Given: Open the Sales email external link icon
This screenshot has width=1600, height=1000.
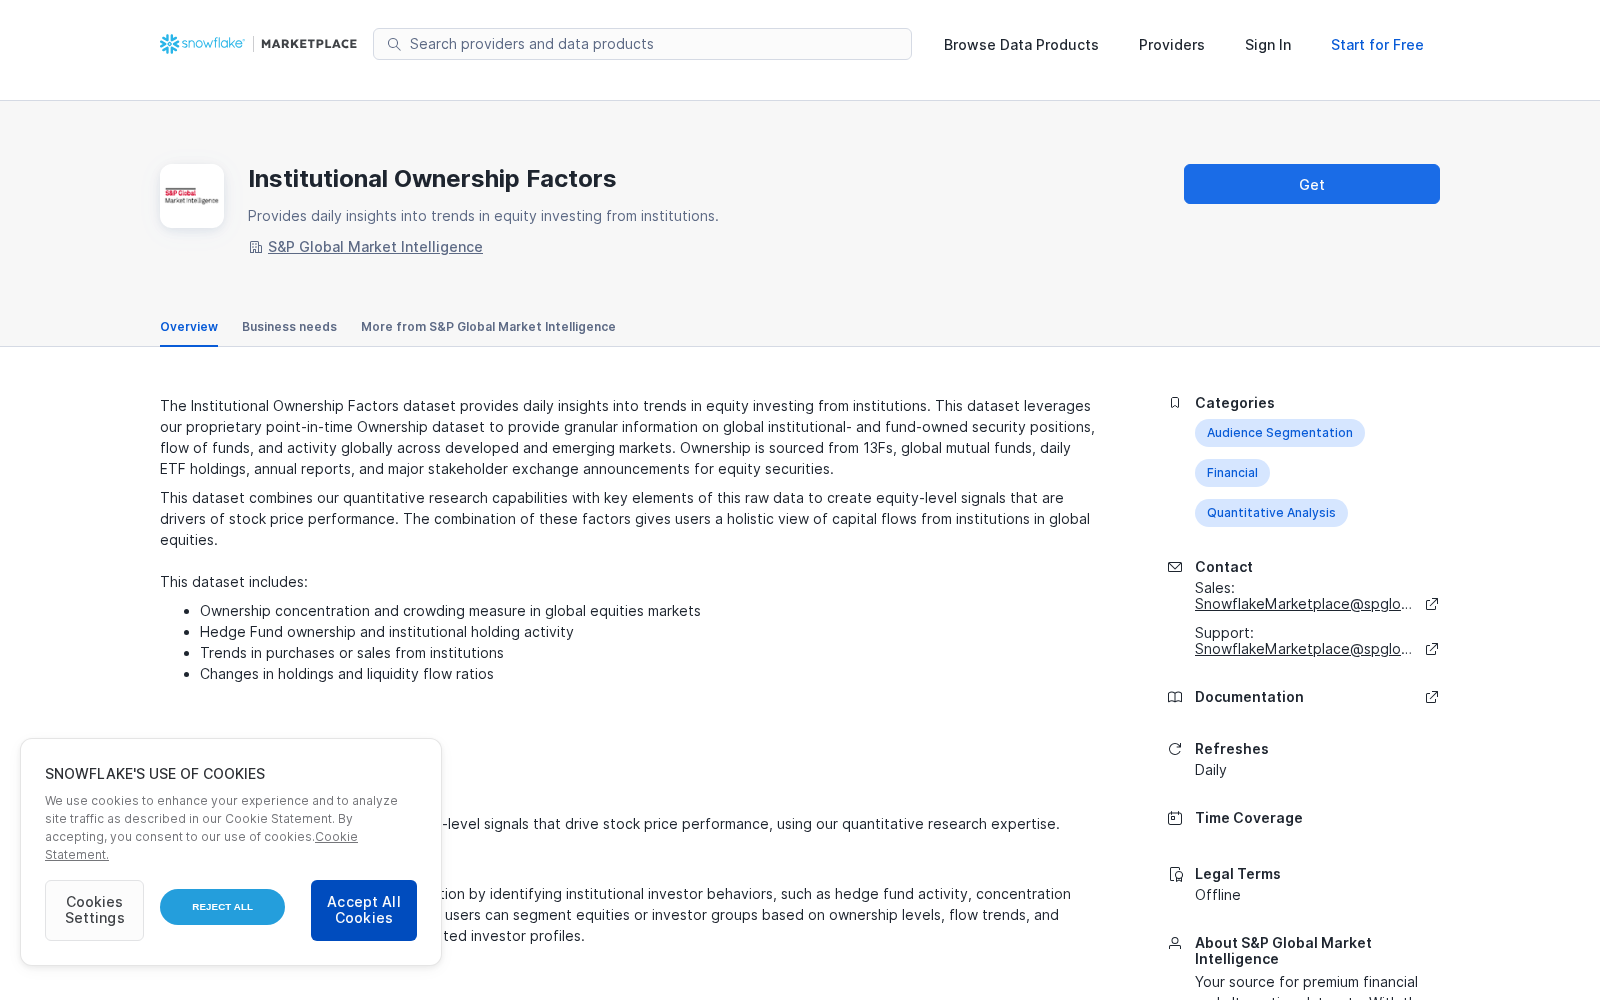Looking at the screenshot, I should click(1432, 604).
